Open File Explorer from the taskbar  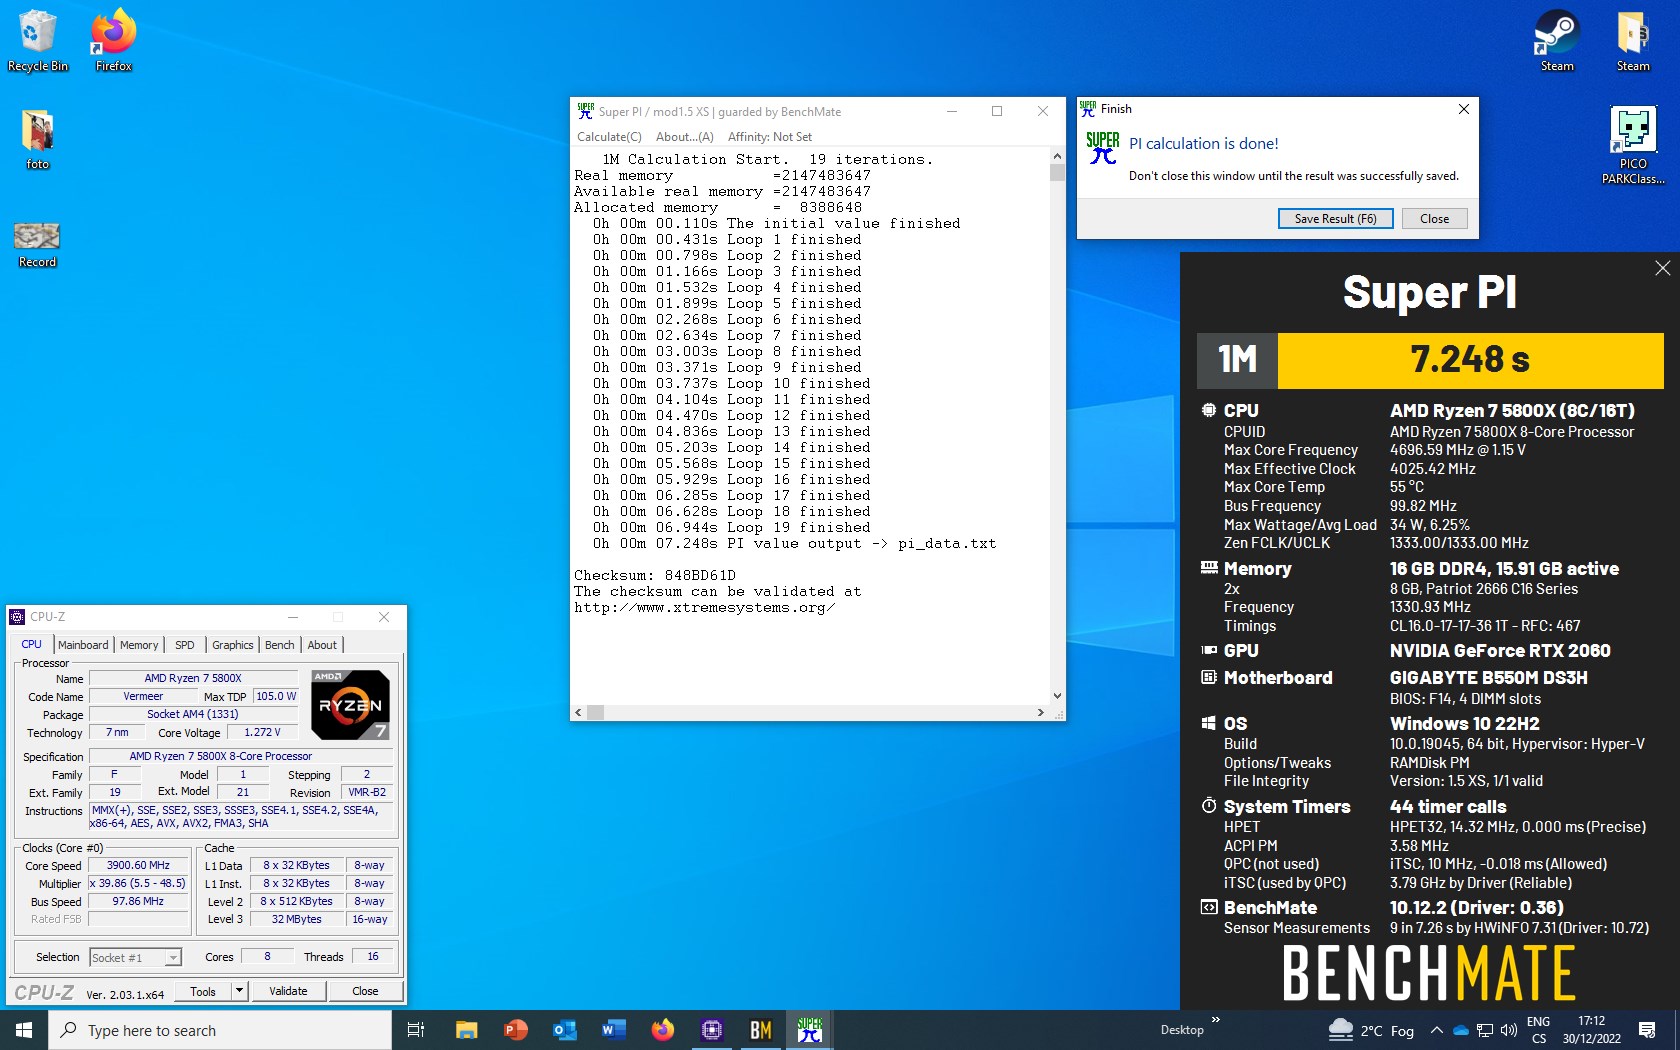[466, 1030]
